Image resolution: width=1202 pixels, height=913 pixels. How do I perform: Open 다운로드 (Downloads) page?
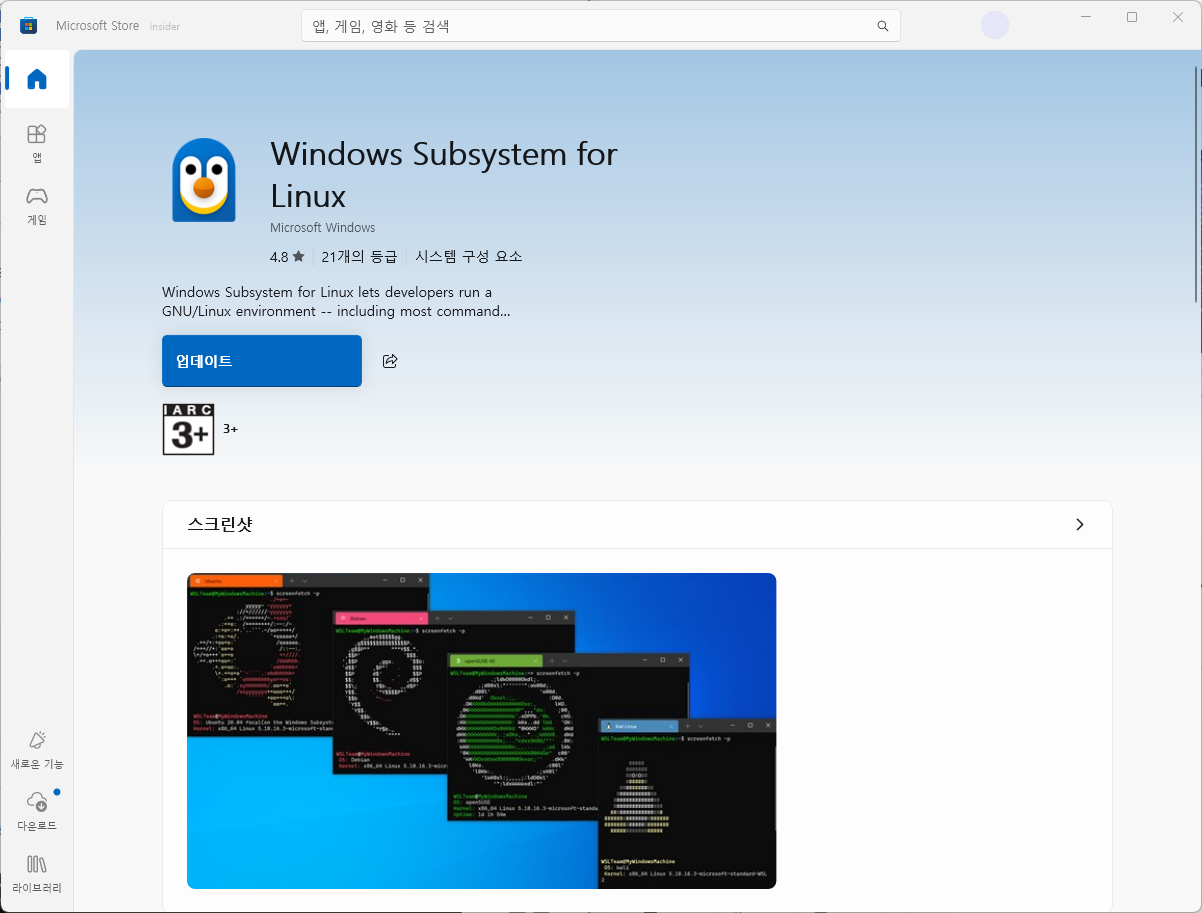pos(37,811)
